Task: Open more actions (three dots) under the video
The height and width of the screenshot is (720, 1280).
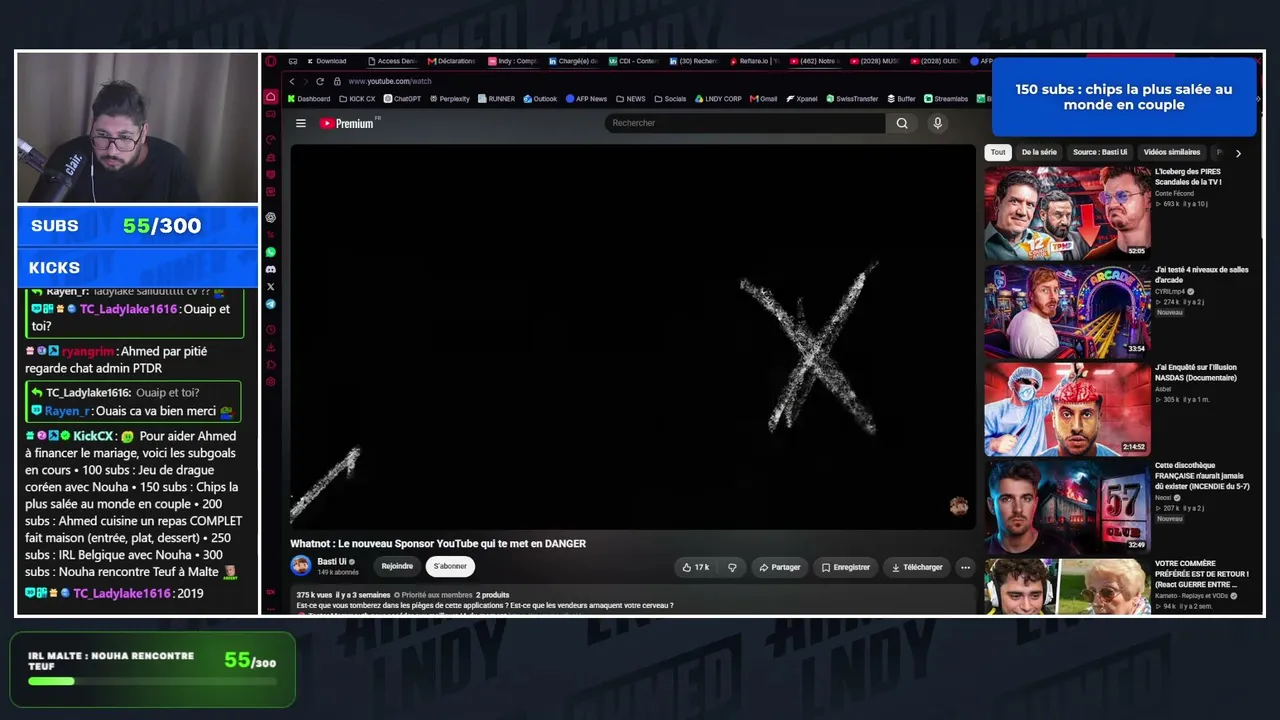Action: coord(965,567)
